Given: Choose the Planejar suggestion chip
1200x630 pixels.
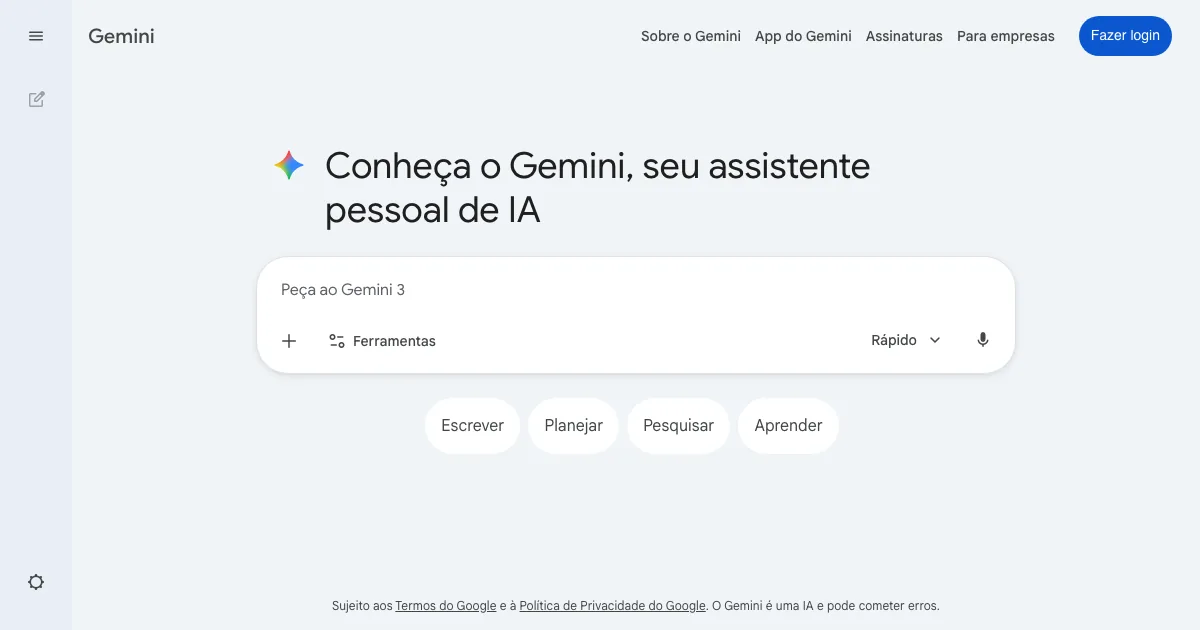Looking at the screenshot, I should click(x=573, y=425).
